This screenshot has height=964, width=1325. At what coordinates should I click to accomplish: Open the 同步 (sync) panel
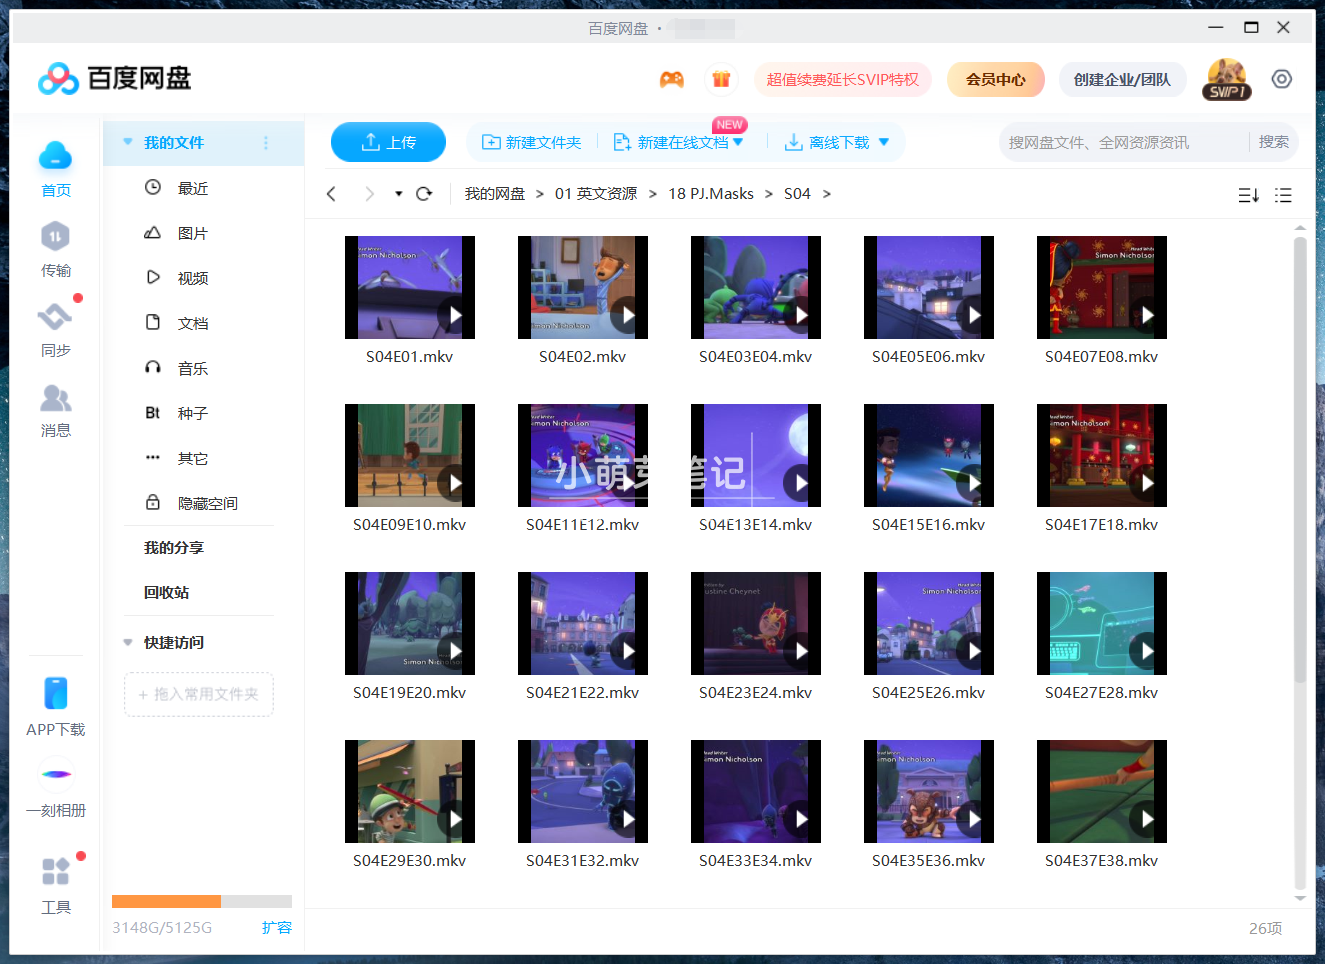55,330
